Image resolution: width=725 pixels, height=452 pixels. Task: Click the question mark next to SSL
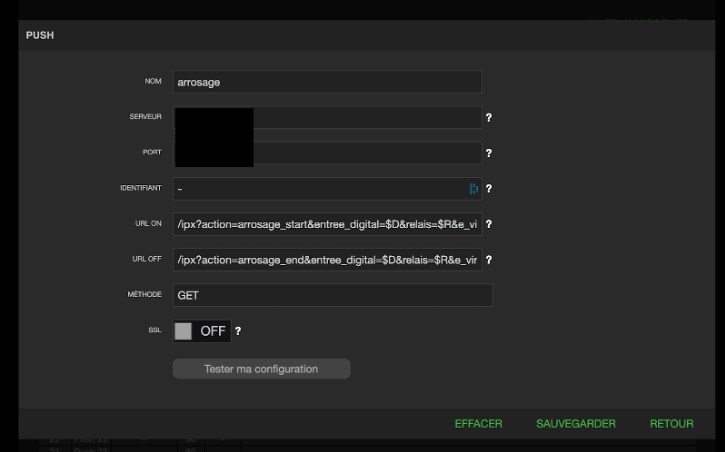[238, 331]
